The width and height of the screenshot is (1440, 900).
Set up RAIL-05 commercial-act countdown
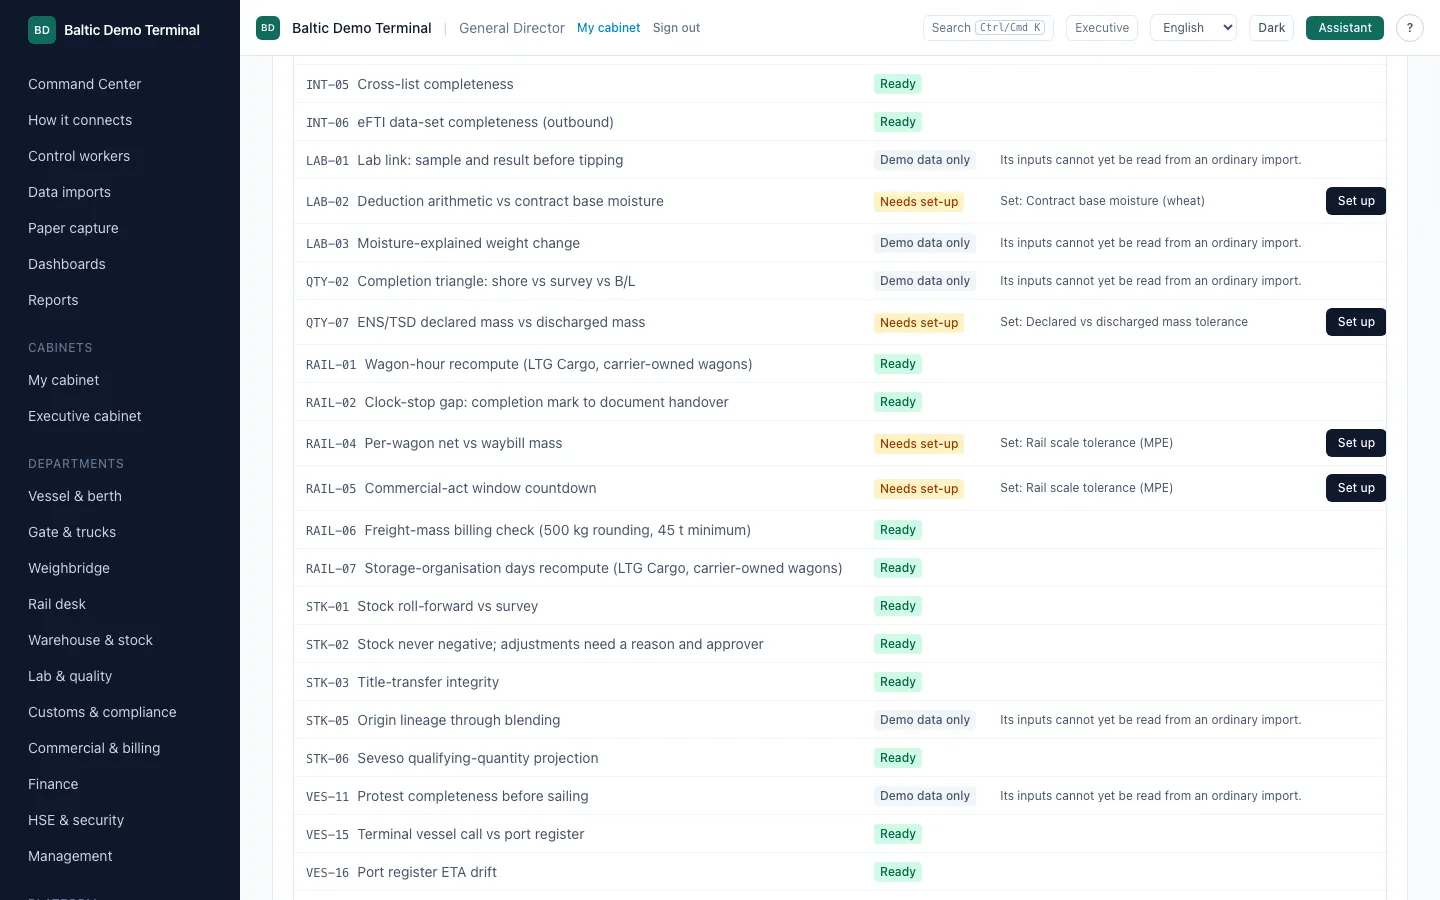pyautogui.click(x=1355, y=488)
